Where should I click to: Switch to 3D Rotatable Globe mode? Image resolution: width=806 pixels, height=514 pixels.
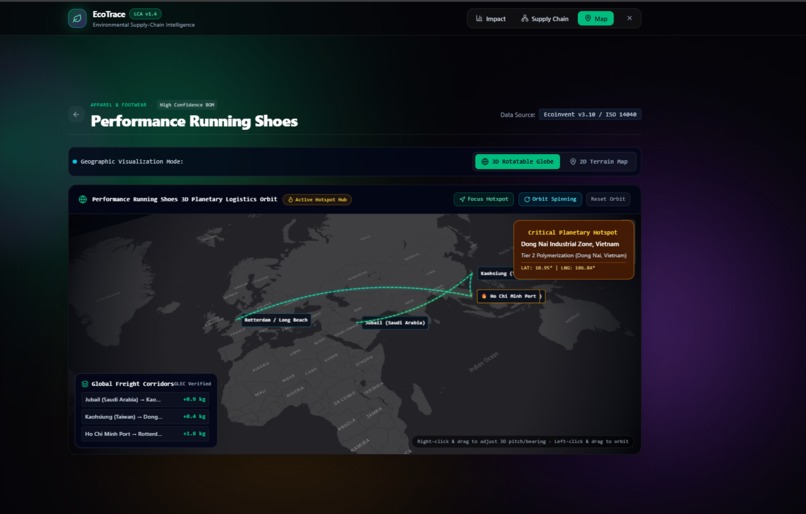[x=518, y=161]
